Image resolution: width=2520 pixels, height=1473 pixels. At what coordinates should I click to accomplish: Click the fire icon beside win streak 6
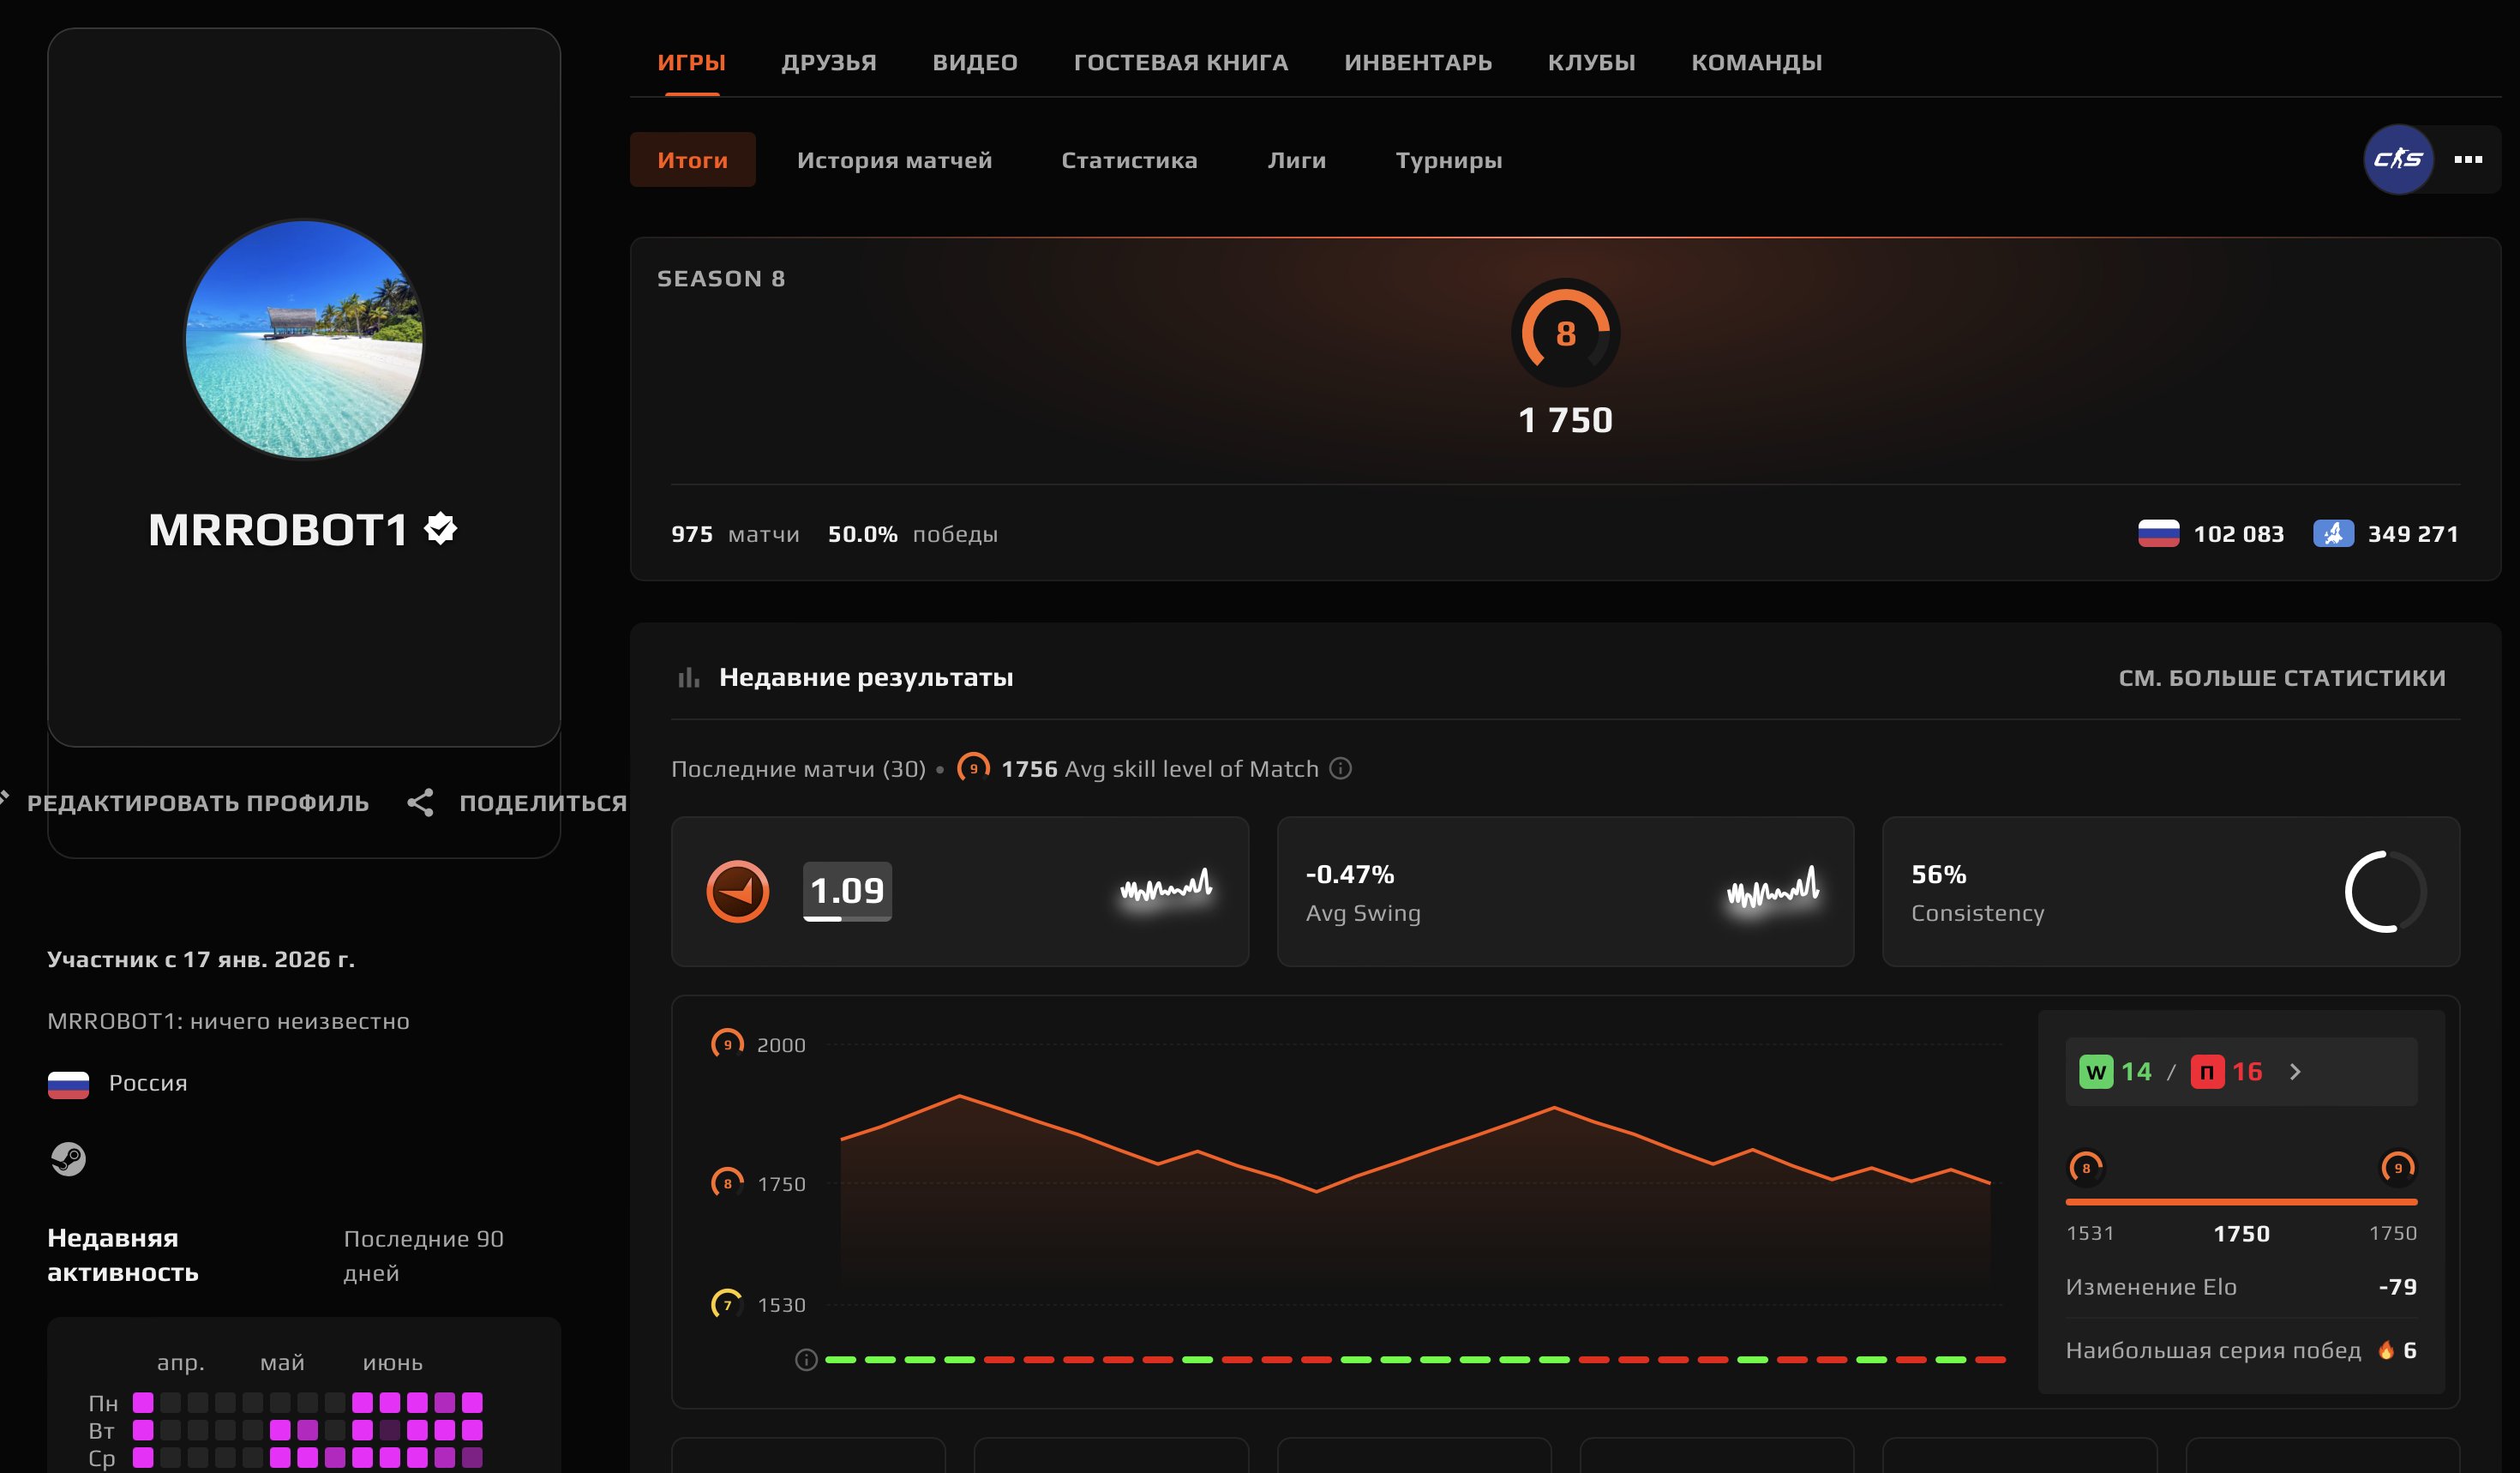tap(2386, 1350)
